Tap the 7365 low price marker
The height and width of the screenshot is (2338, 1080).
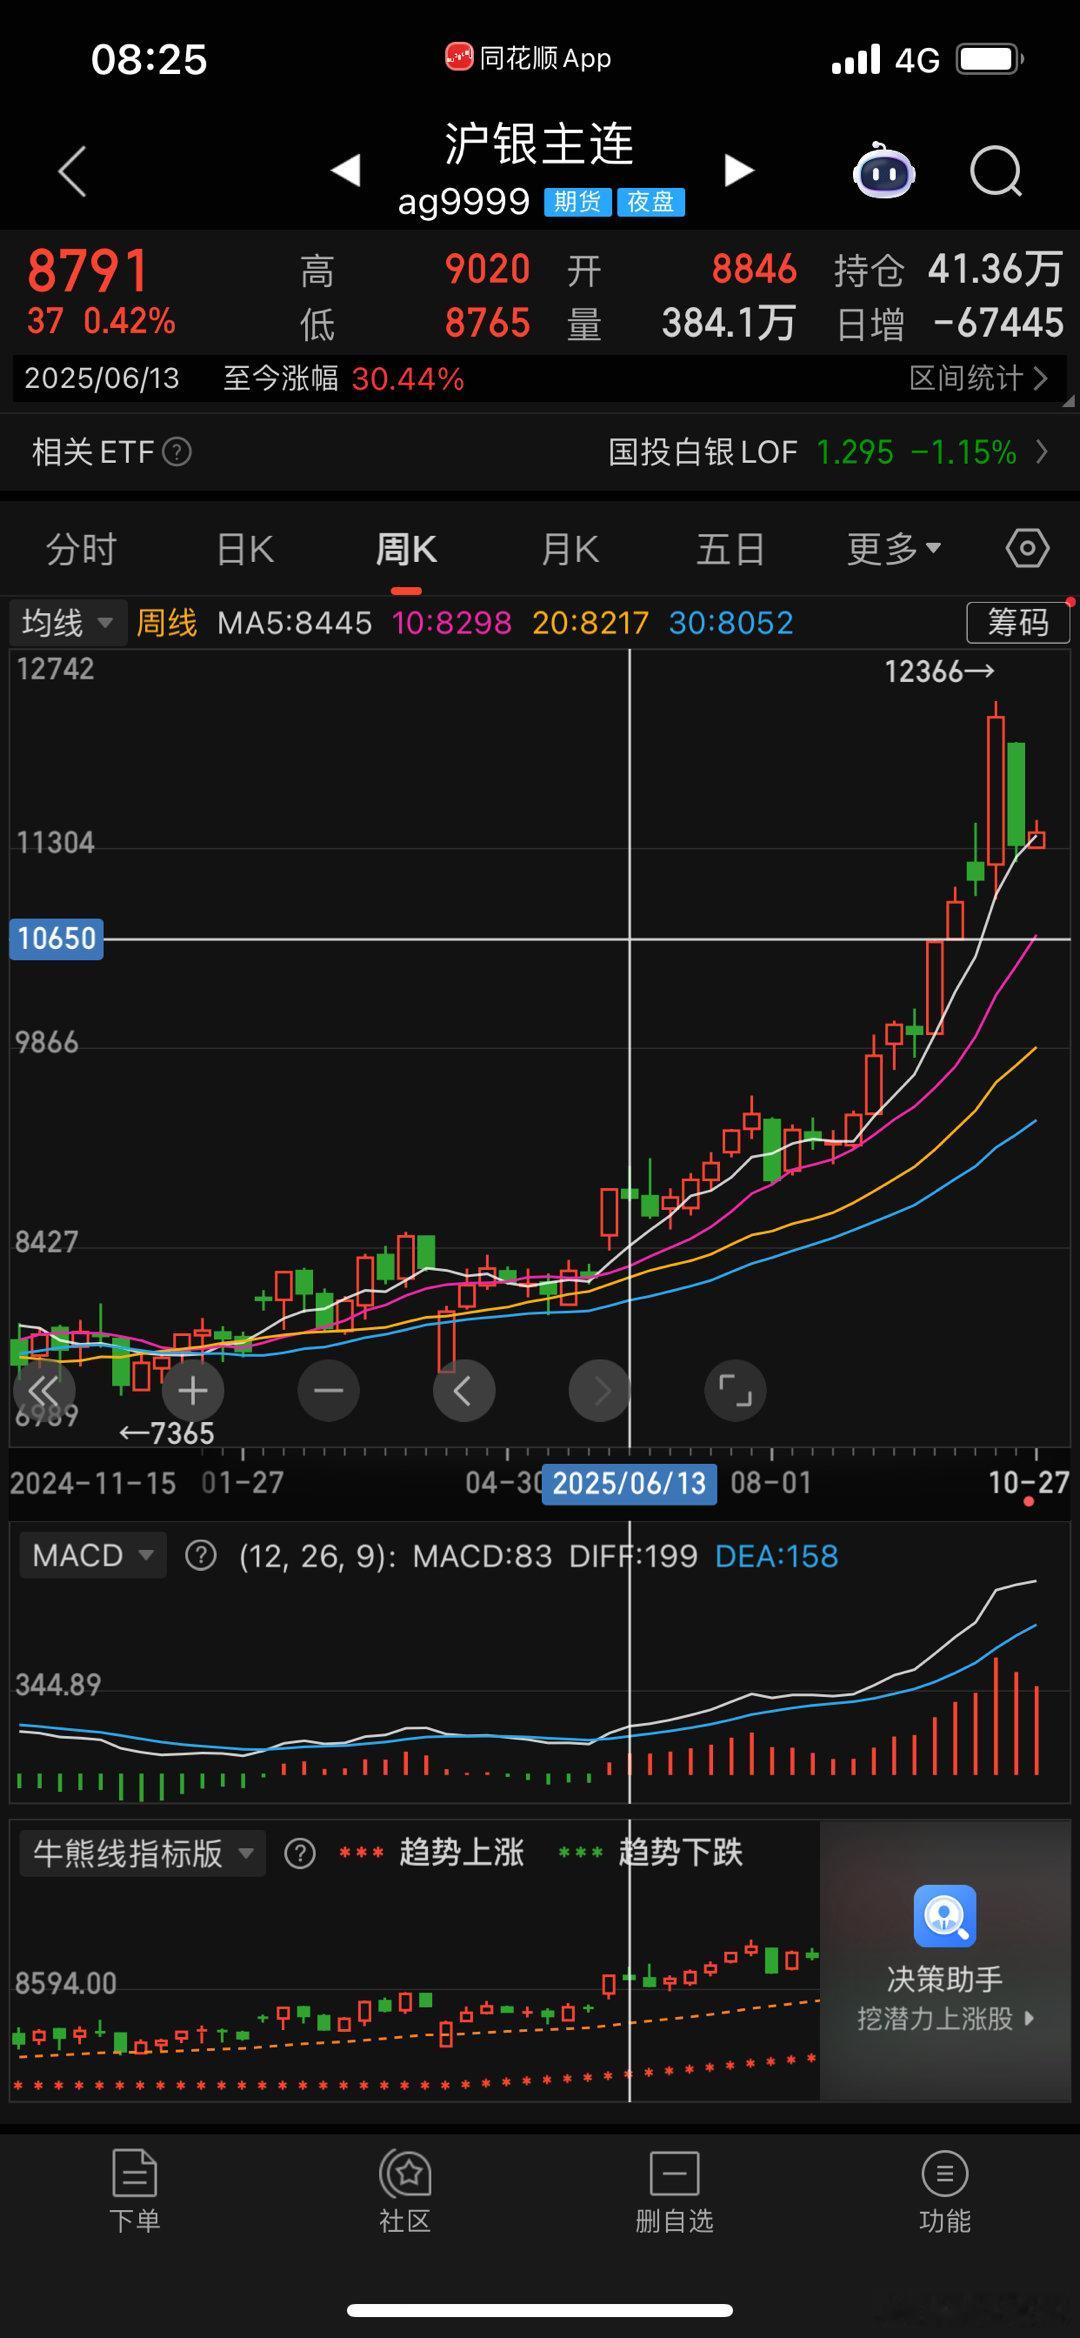coord(167,1433)
